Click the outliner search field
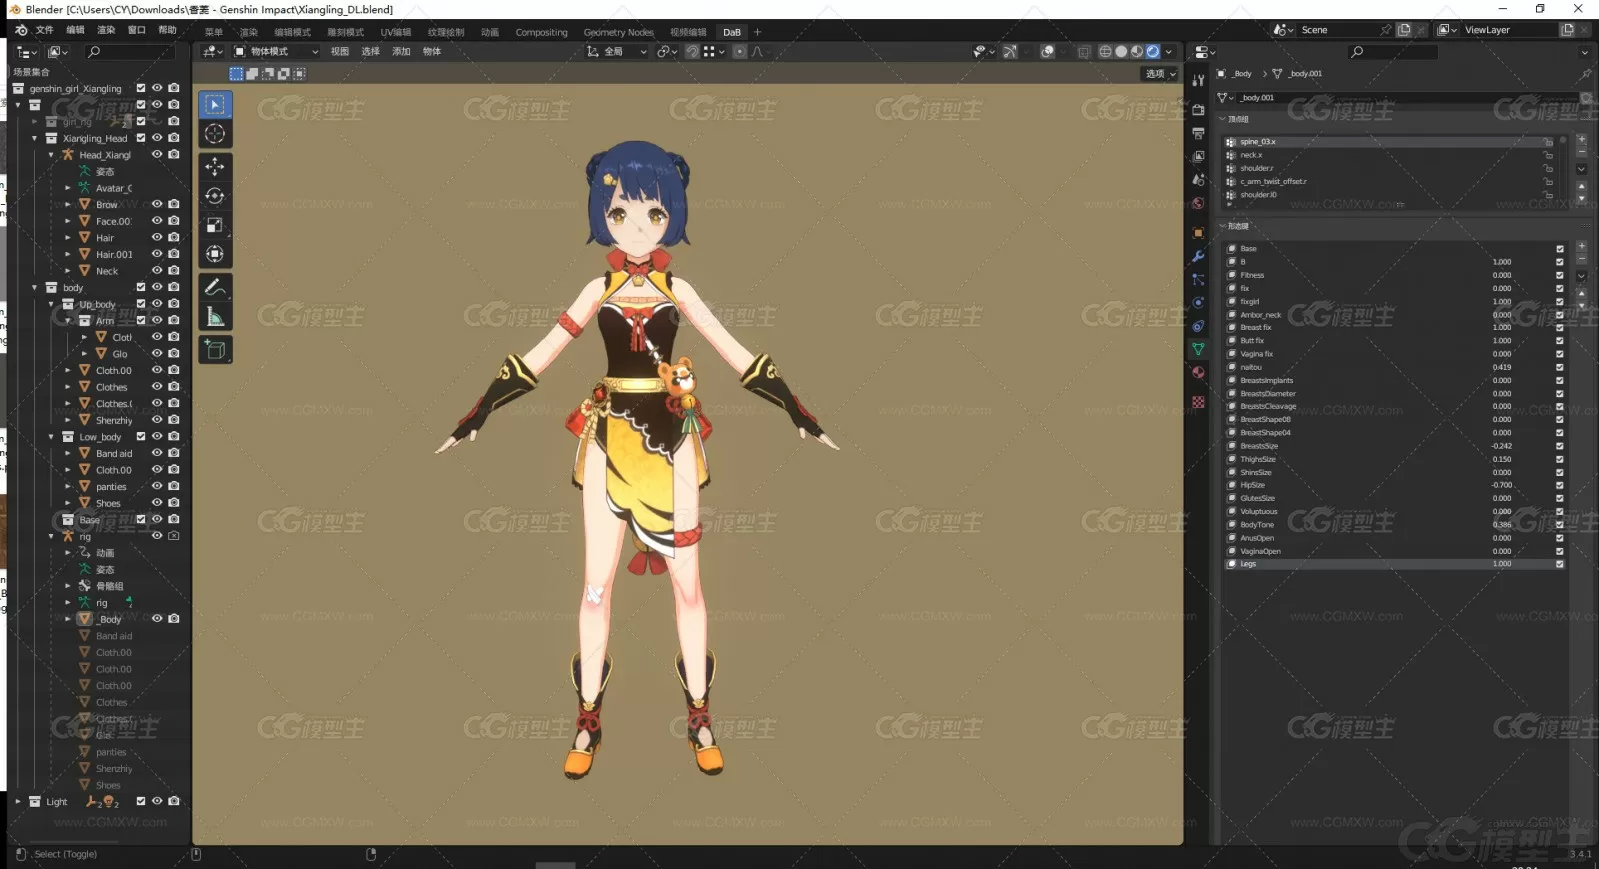Viewport: 1599px width, 869px height. point(130,52)
